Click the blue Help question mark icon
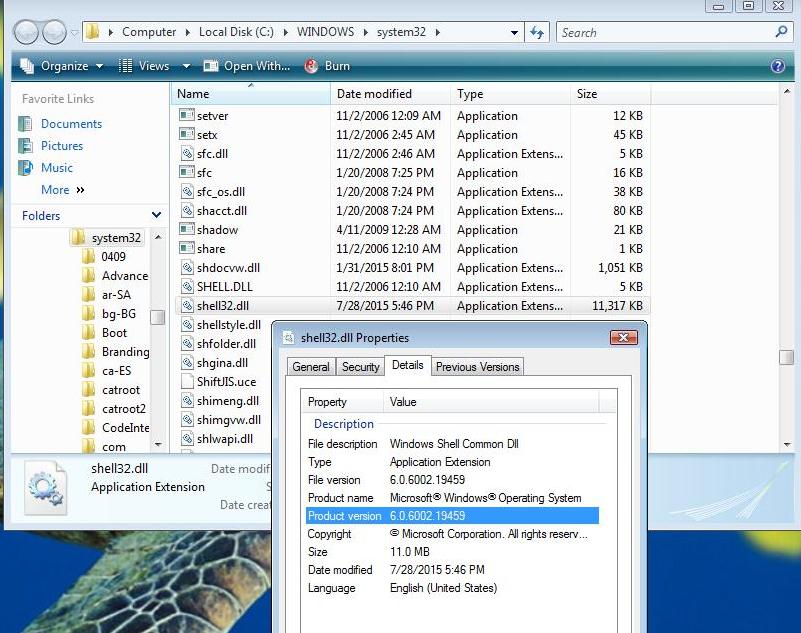Screen dimensions: 801x633 point(778,66)
